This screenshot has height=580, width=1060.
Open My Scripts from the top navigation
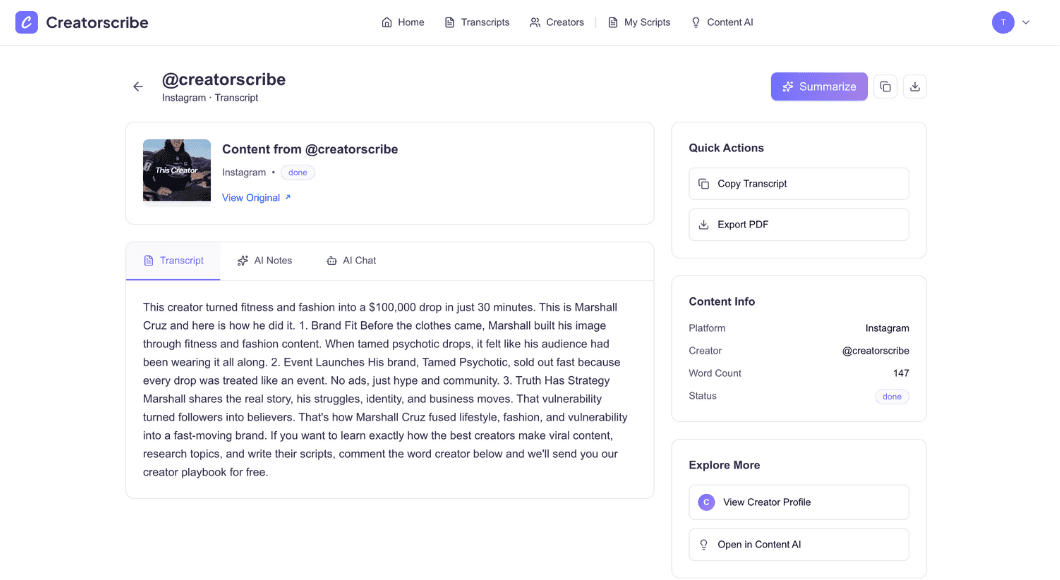[639, 22]
